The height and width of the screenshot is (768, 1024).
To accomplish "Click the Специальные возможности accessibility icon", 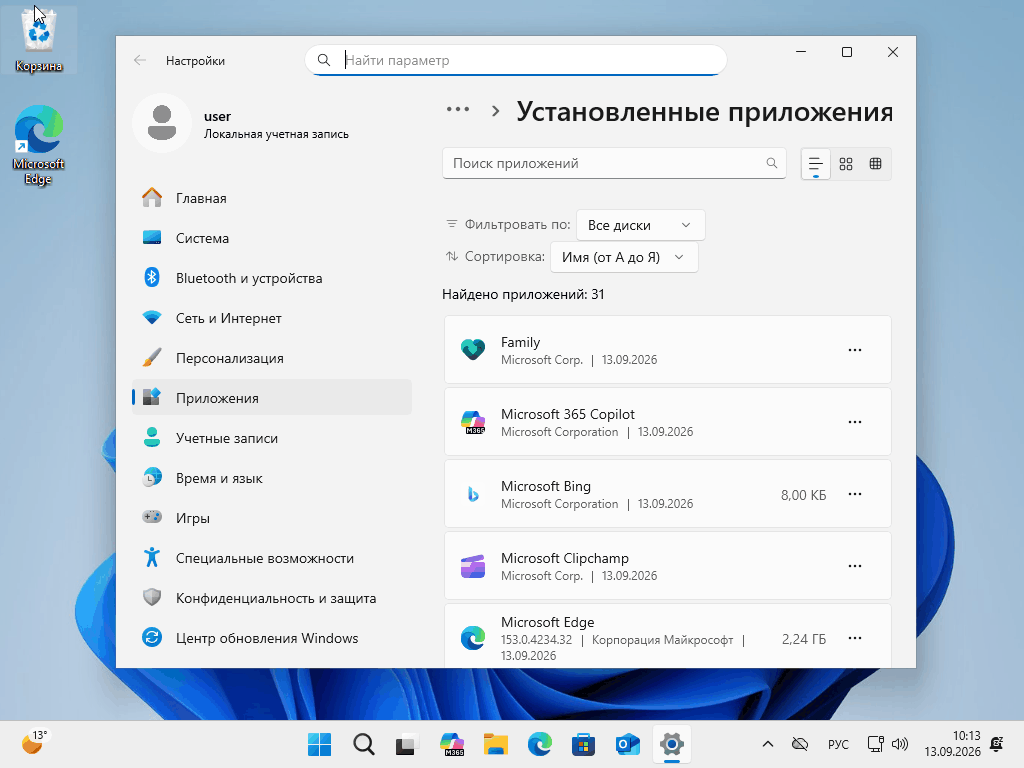I will click(152, 557).
